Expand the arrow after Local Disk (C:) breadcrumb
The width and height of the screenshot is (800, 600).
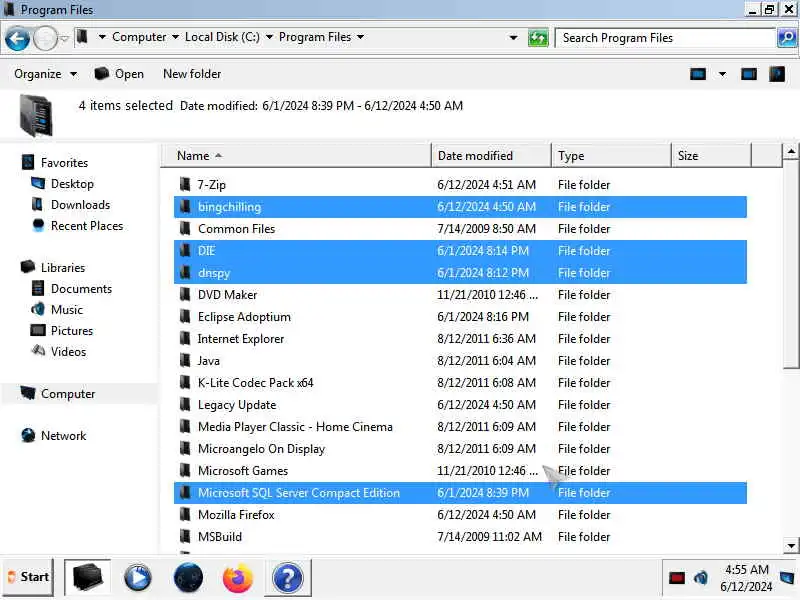269,37
